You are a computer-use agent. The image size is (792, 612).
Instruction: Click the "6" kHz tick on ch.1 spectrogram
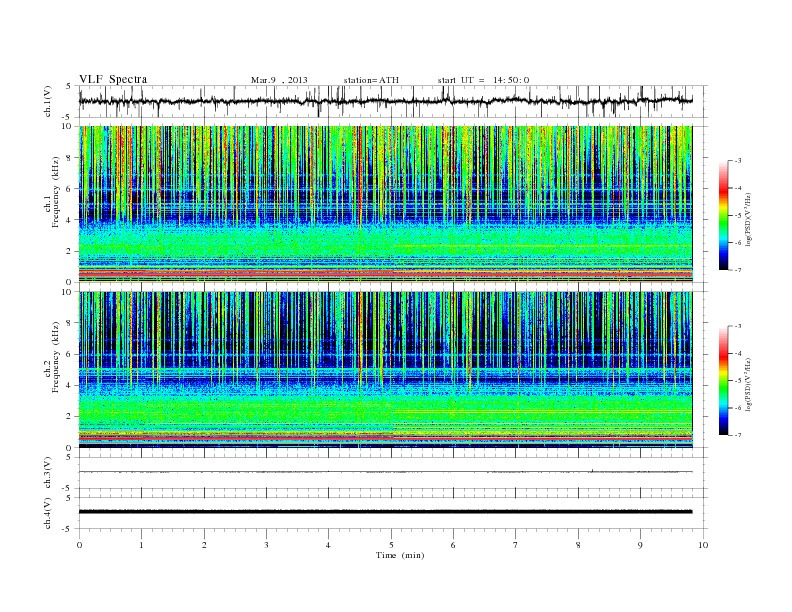tap(69, 189)
